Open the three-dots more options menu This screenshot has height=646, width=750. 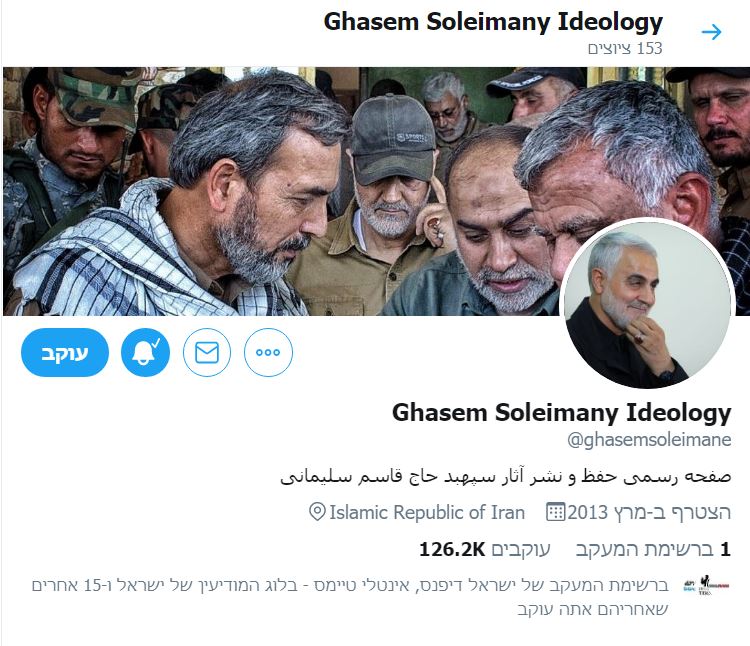pos(268,352)
